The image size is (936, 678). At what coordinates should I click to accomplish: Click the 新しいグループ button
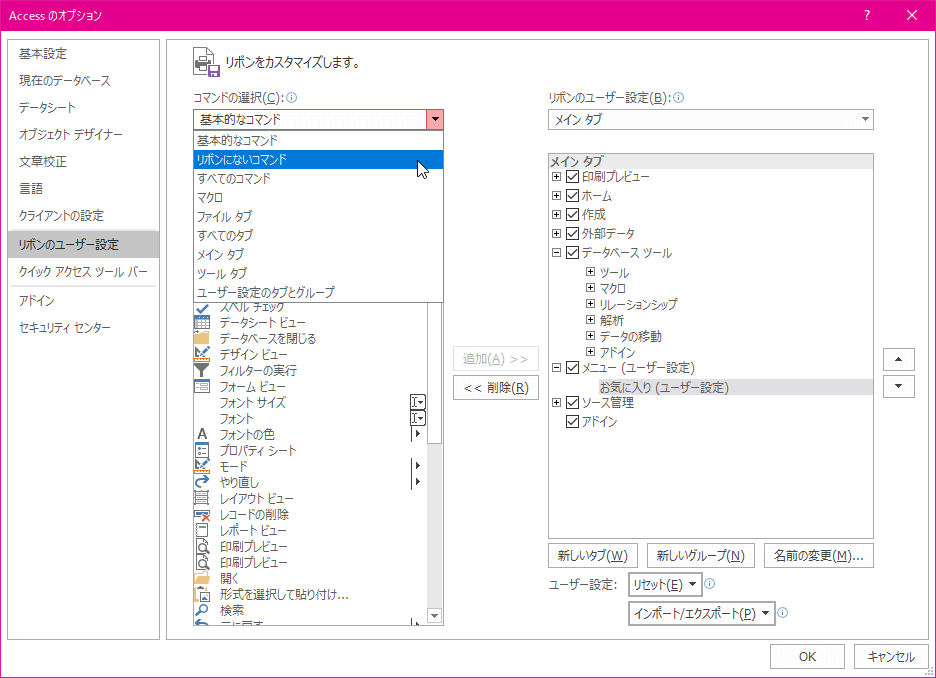coord(701,556)
